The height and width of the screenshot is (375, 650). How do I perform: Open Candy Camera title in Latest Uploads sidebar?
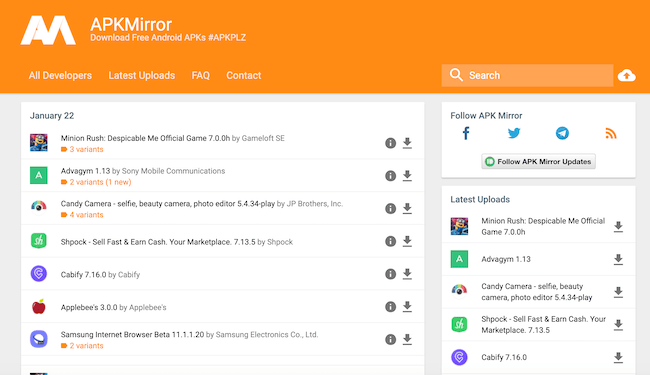pos(537,292)
